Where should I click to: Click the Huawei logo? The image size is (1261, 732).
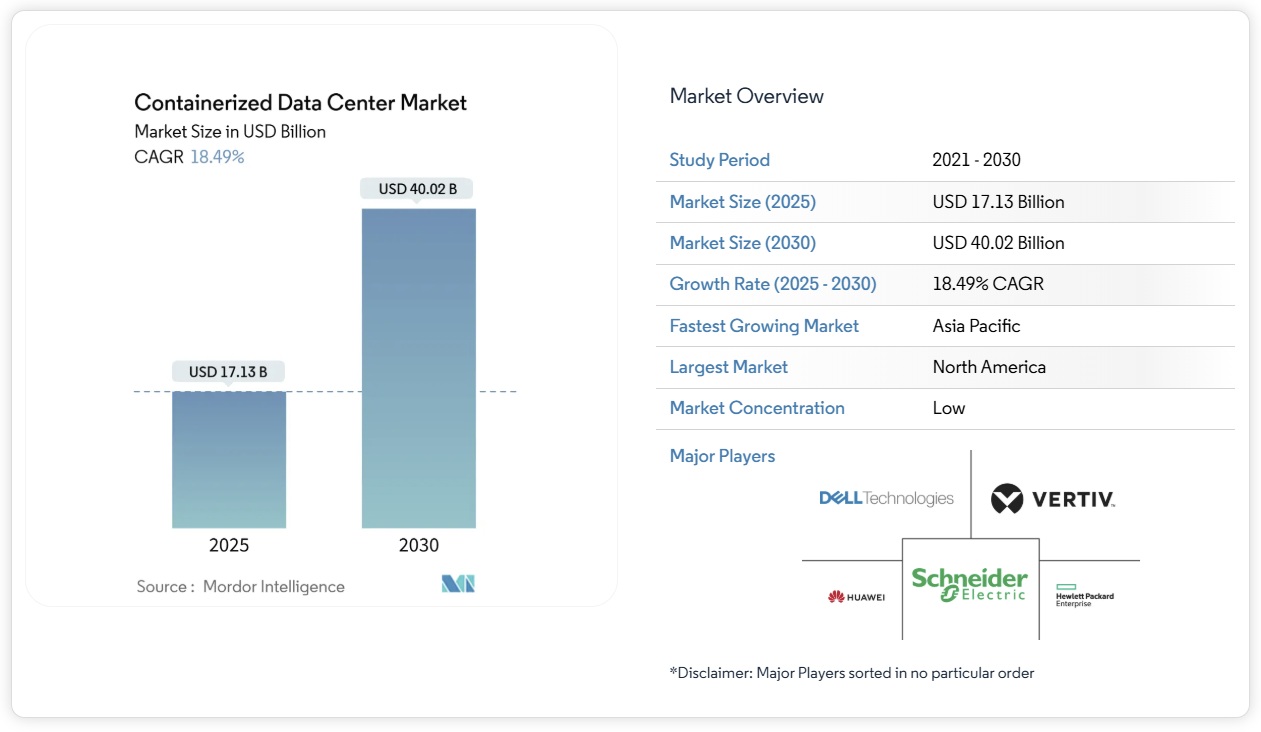856,597
